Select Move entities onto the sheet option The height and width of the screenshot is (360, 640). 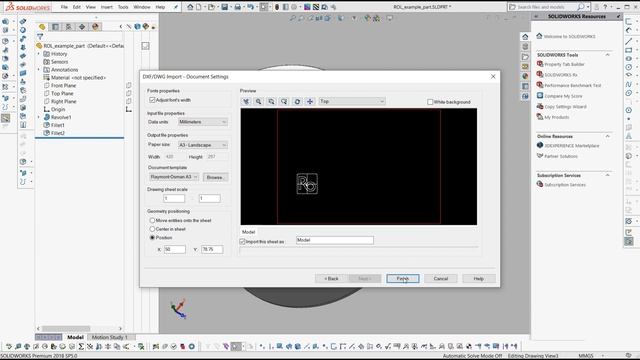tap(152, 220)
